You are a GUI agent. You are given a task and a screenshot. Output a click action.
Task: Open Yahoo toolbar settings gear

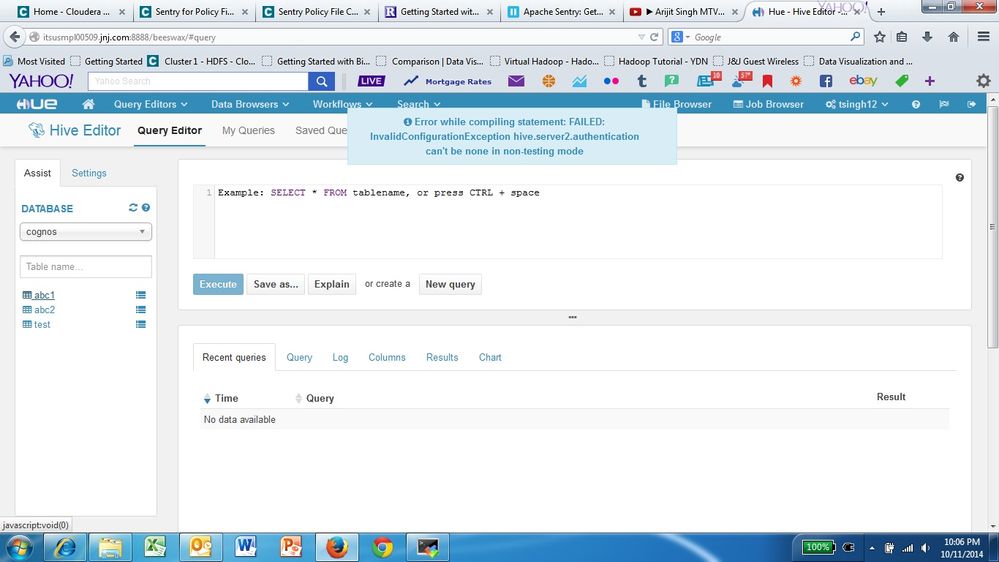point(983,81)
